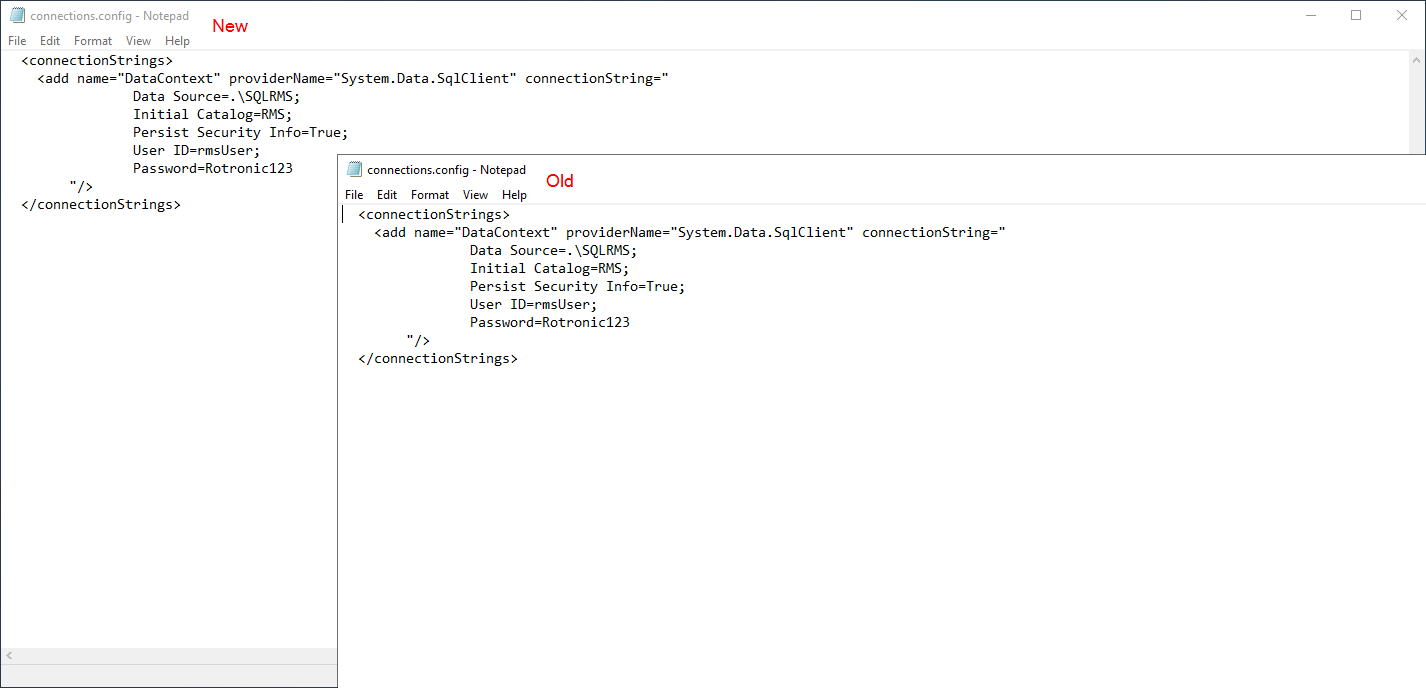This screenshot has height=688, width=1426.
Task: Click closing </connectionStrings> tag in Old window
Action: (438, 358)
